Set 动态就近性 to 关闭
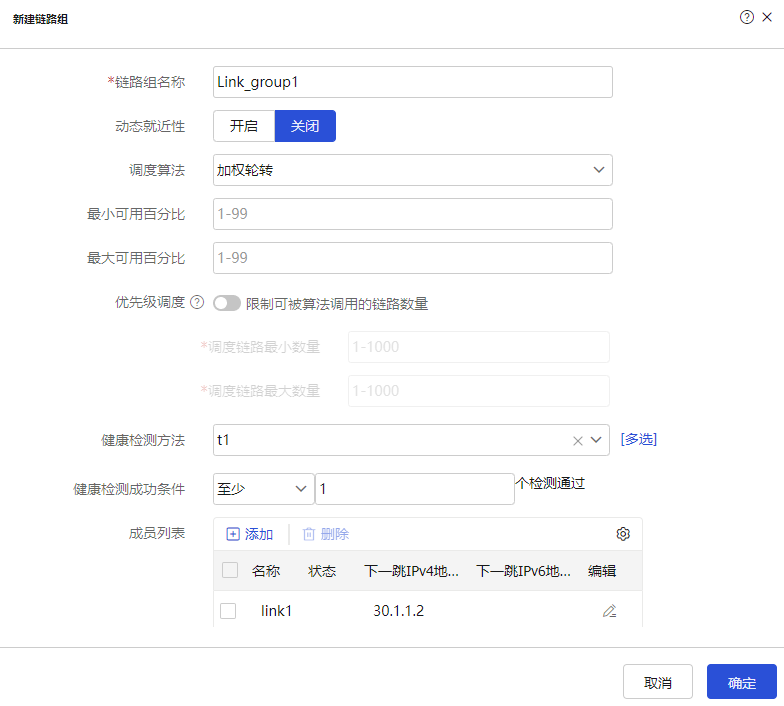 (x=305, y=126)
